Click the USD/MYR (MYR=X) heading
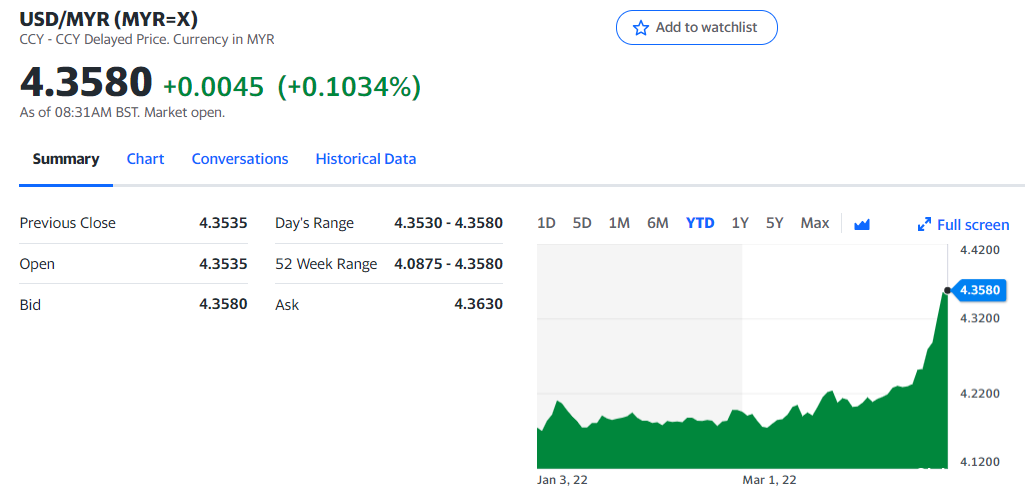This screenshot has height=490, width=1025. coord(109,19)
